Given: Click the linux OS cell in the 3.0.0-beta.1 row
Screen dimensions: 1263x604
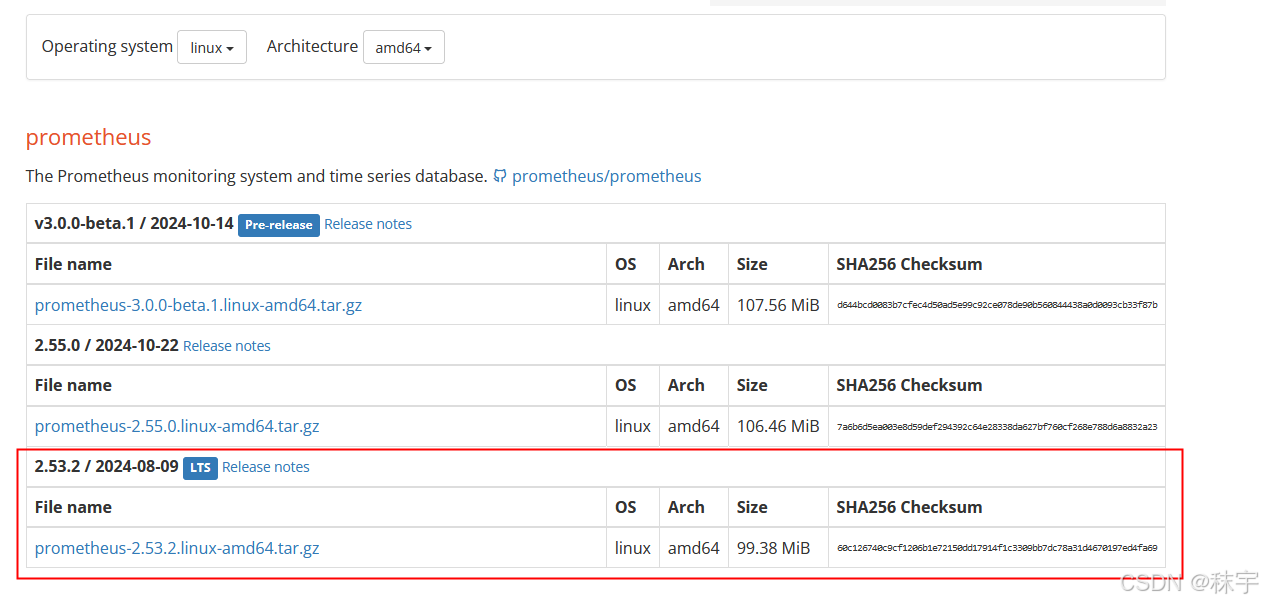Looking at the screenshot, I should point(633,305).
